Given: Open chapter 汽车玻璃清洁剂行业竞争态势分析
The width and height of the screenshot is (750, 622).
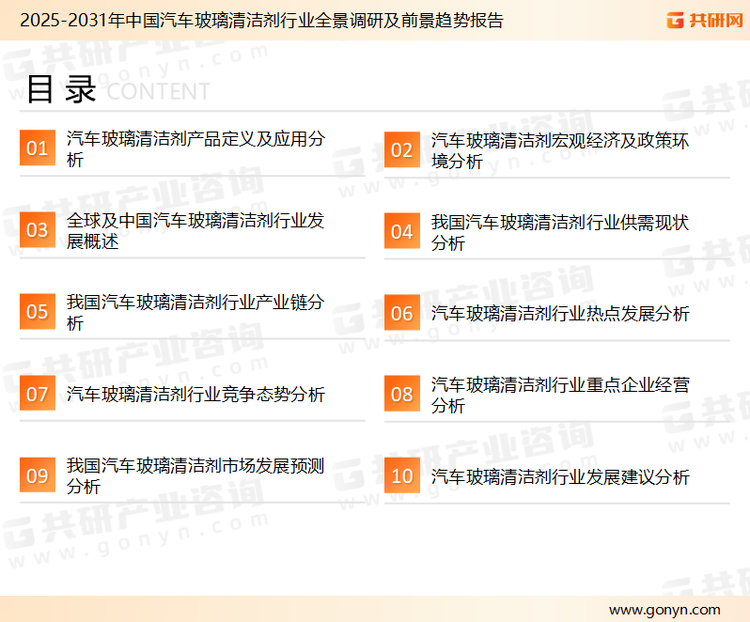Looking at the screenshot, I should click(x=195, y=394).
